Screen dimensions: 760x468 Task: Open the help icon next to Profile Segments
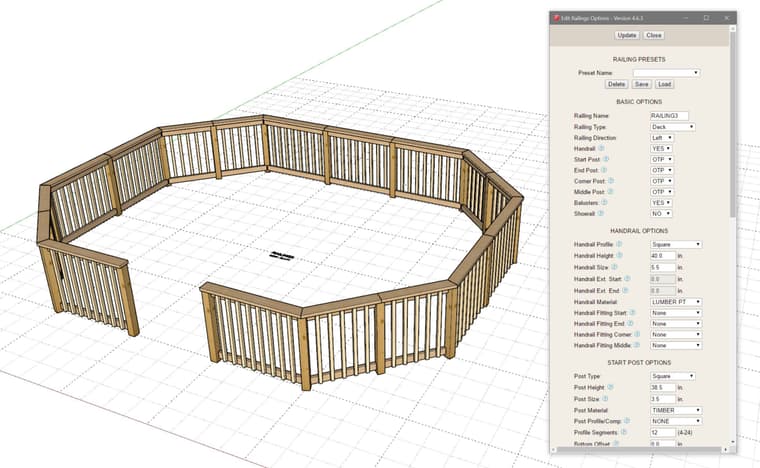624,432
